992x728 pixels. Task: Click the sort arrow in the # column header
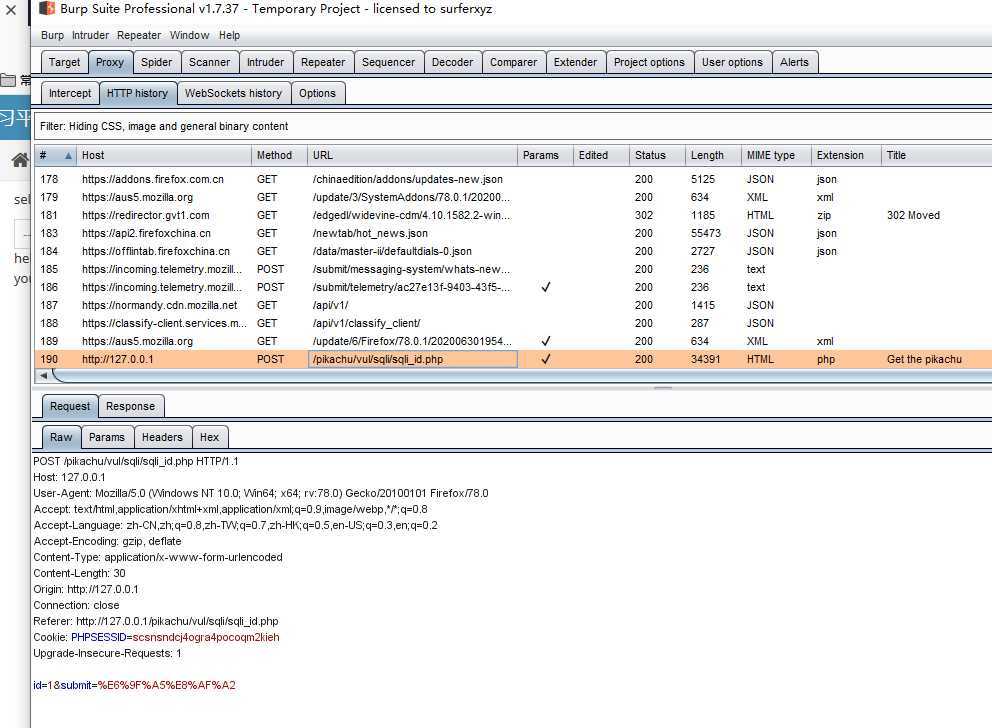[x=68, y=156]
